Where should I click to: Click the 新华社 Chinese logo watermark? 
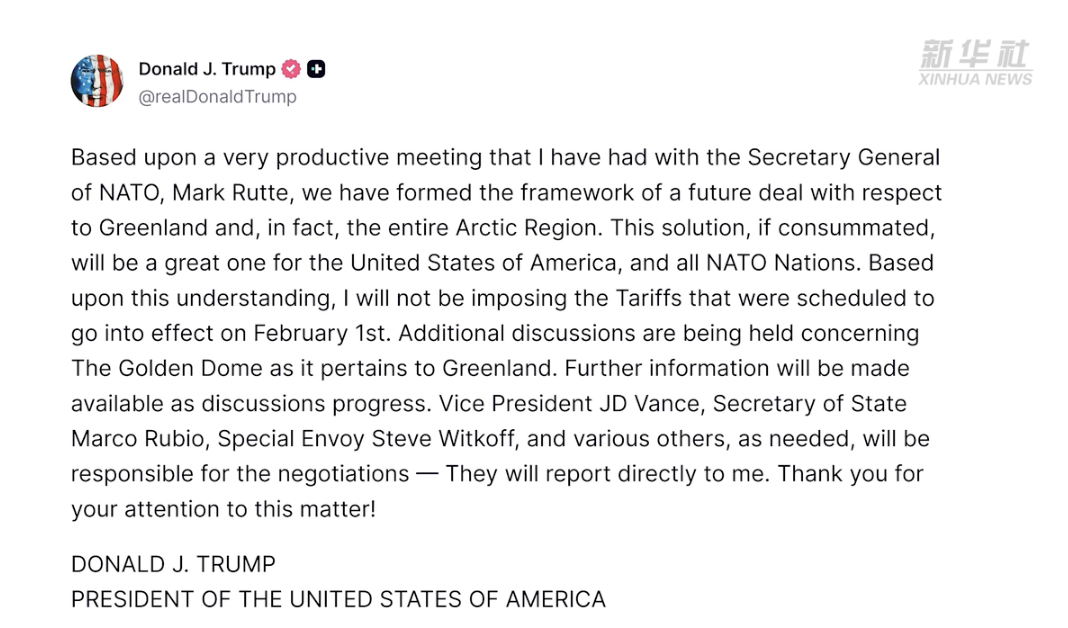tap(973, 55)
